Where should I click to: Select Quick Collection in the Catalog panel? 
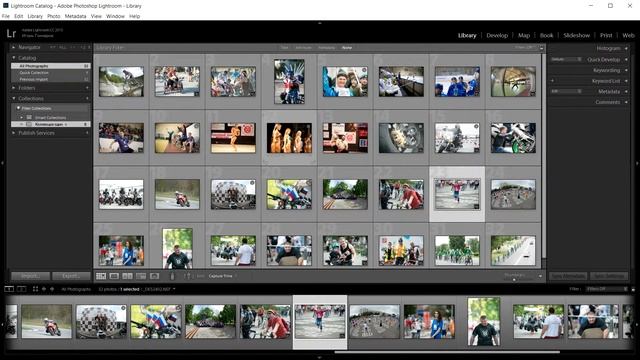tap(51, 73)
